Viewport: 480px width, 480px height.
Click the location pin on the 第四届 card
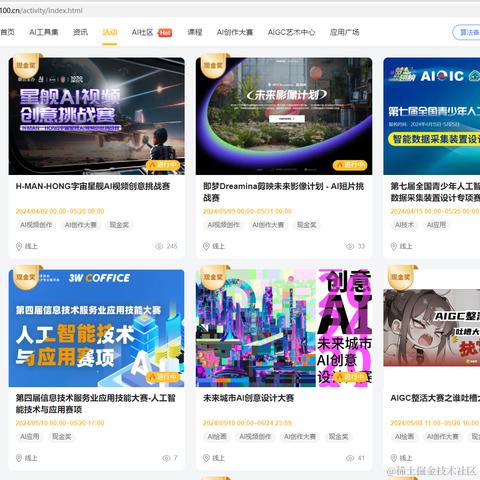(19, 458)
